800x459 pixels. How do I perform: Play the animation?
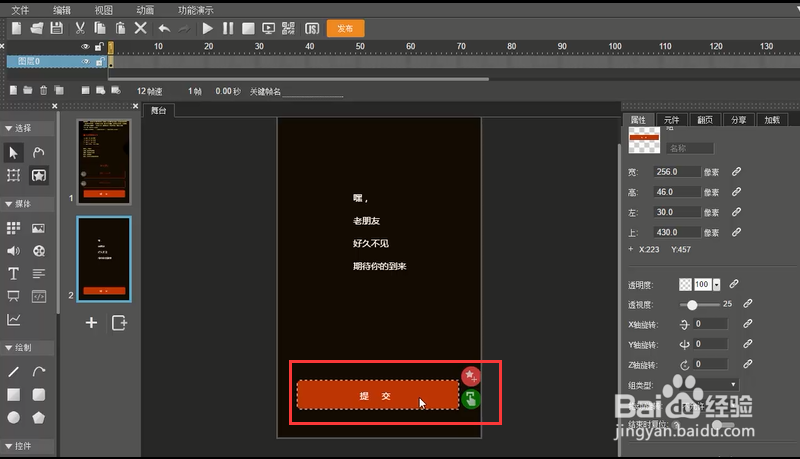[x=208, y=28]
